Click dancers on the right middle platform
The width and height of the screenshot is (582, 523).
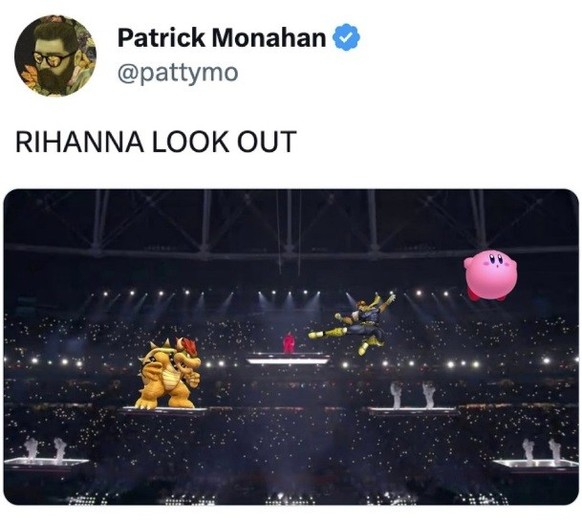pyautogui.click(x=413, y=395)
